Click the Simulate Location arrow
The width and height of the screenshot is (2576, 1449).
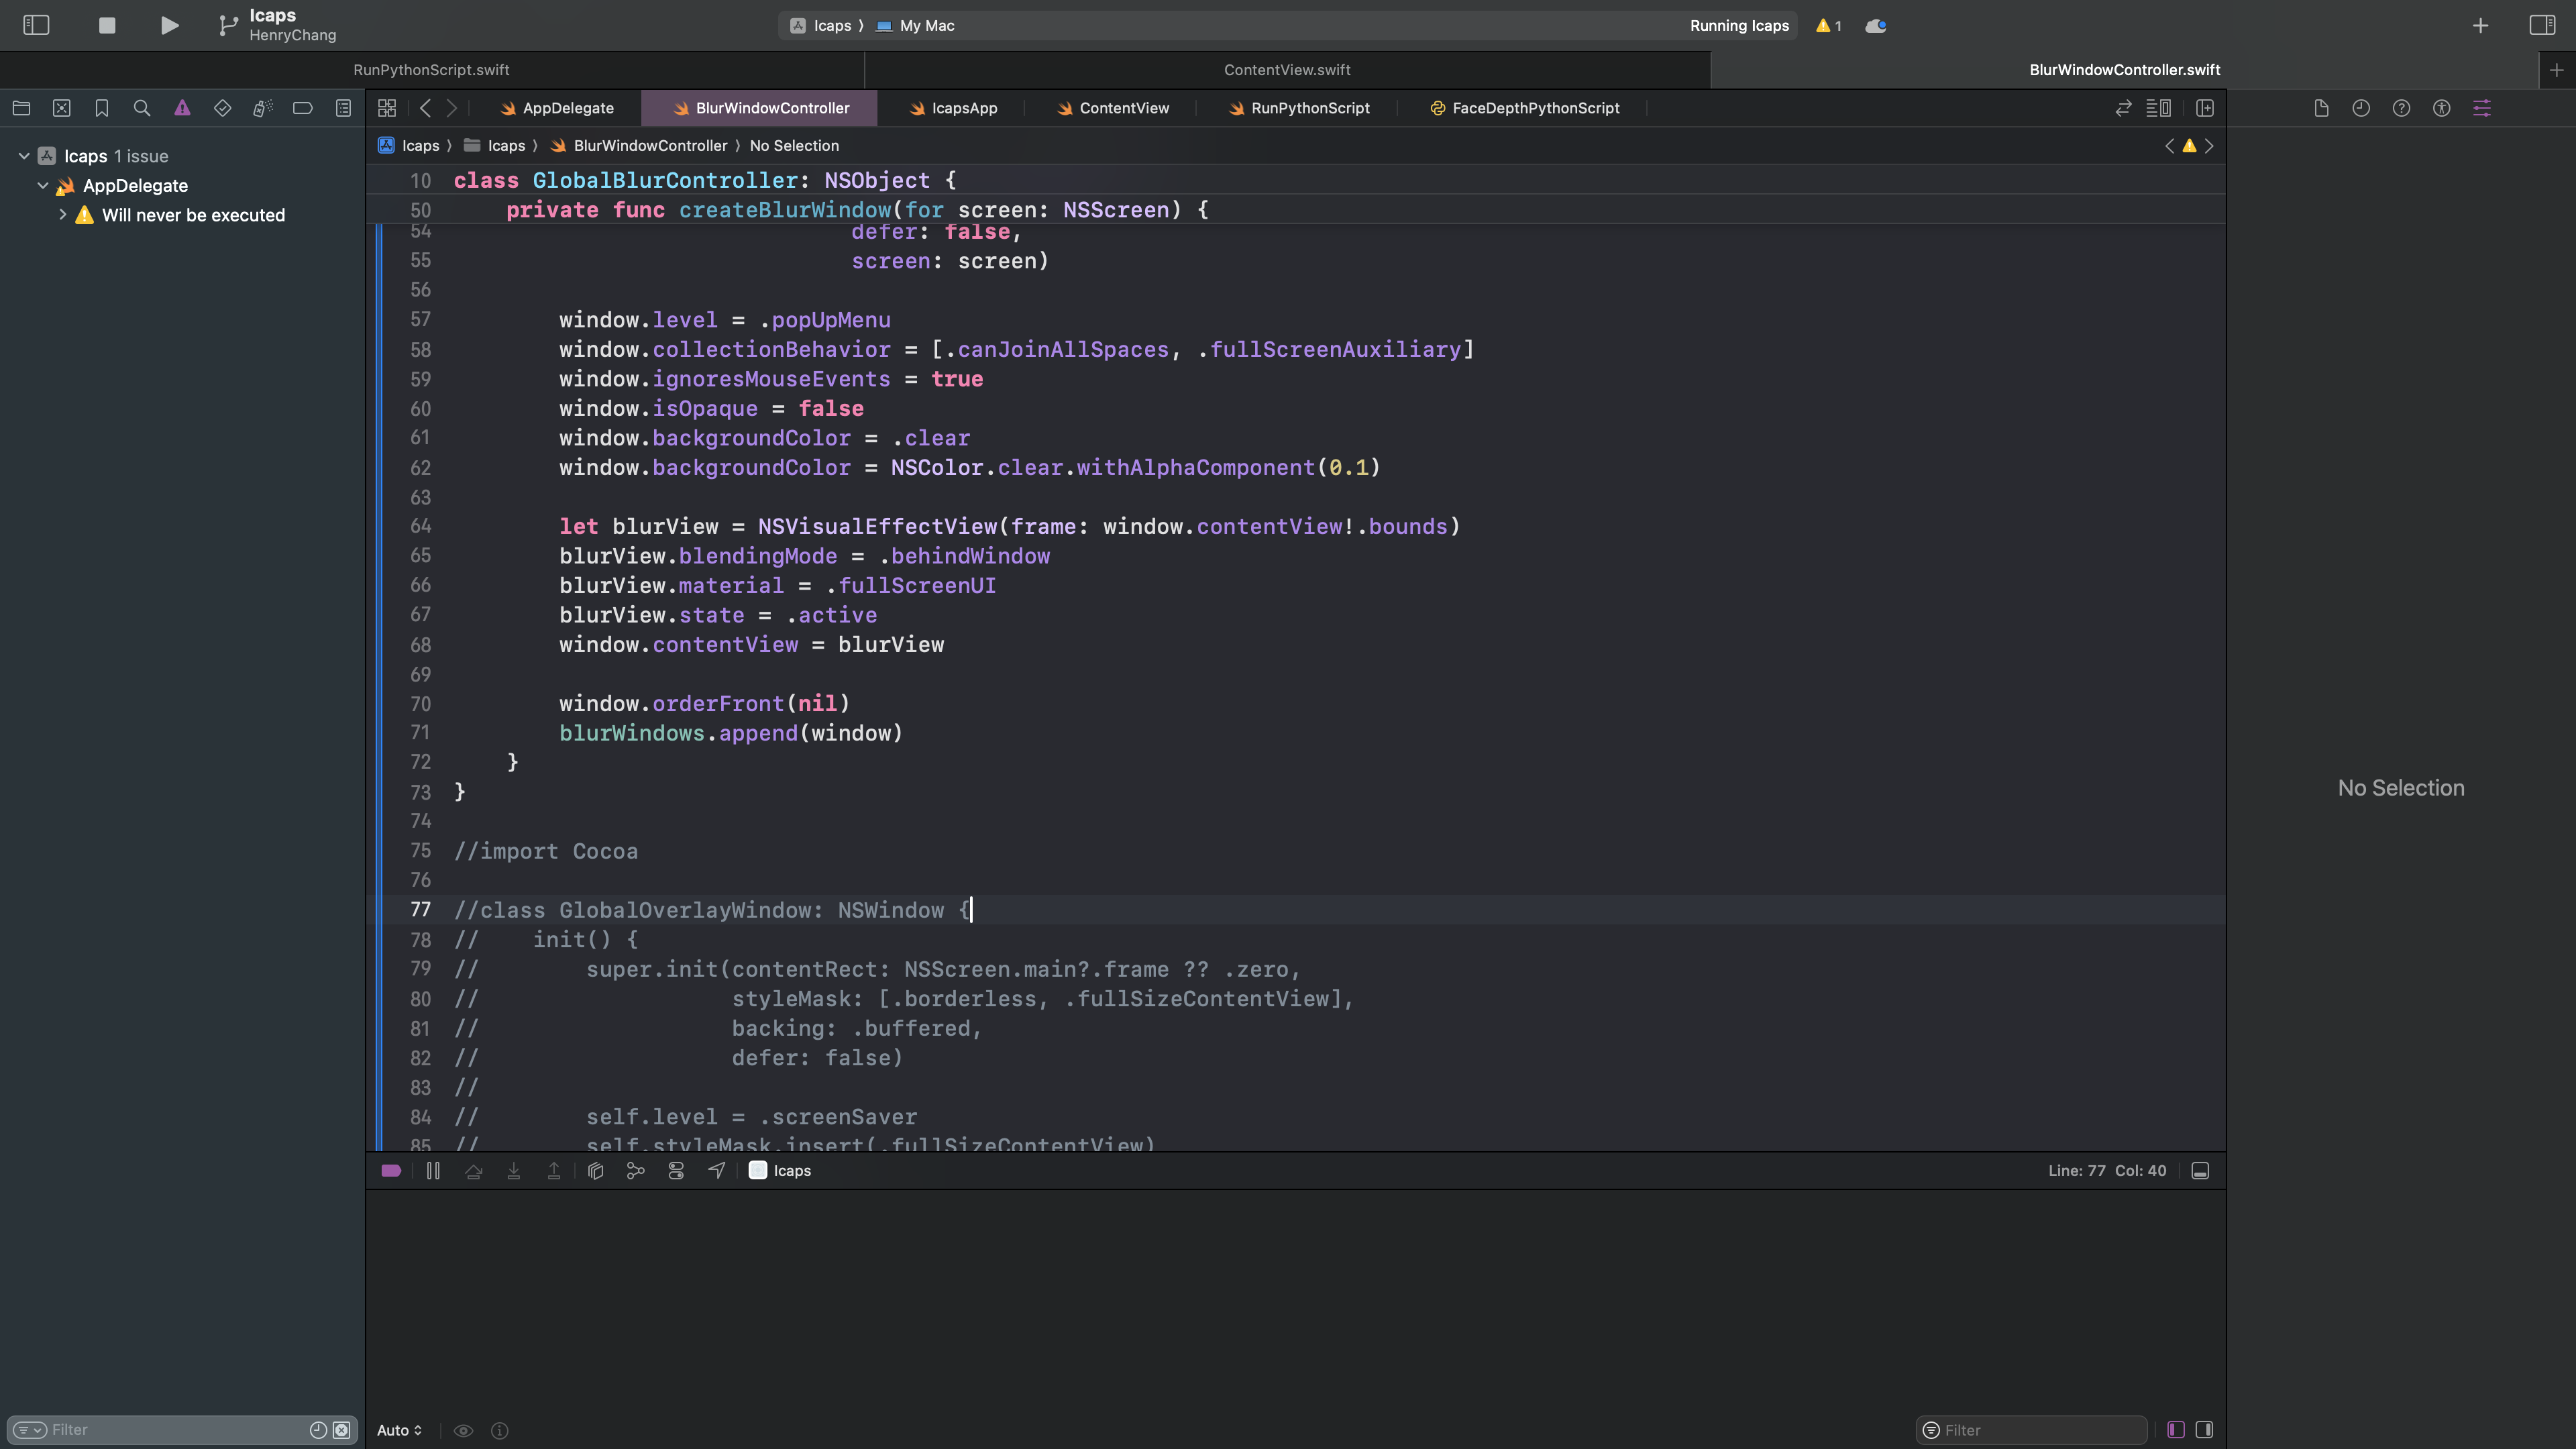pyautogui.click(x=716, y=1171)
